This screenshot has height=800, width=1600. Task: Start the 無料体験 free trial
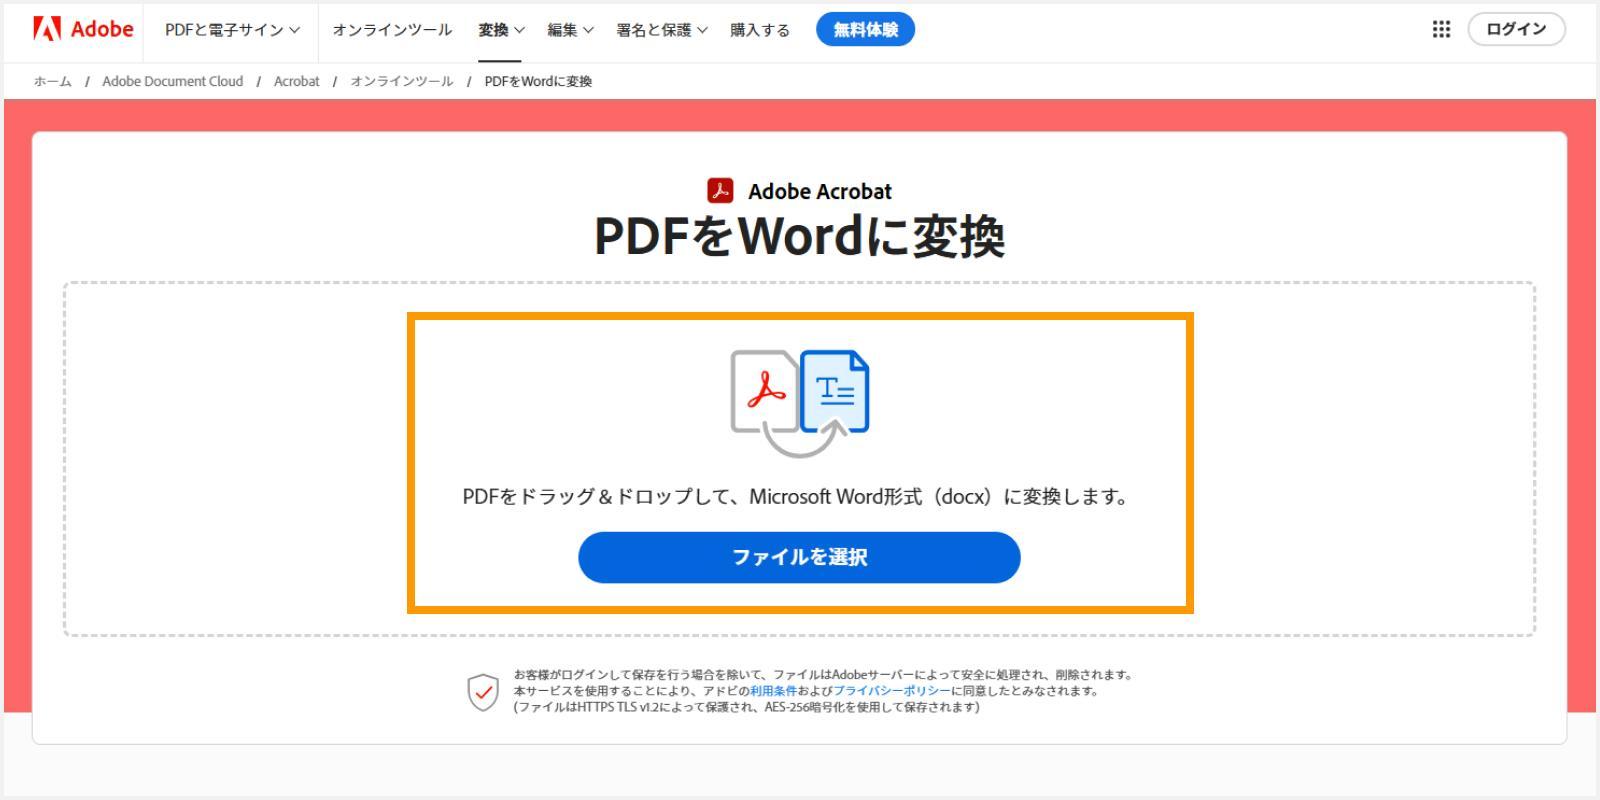click(865, 30)
